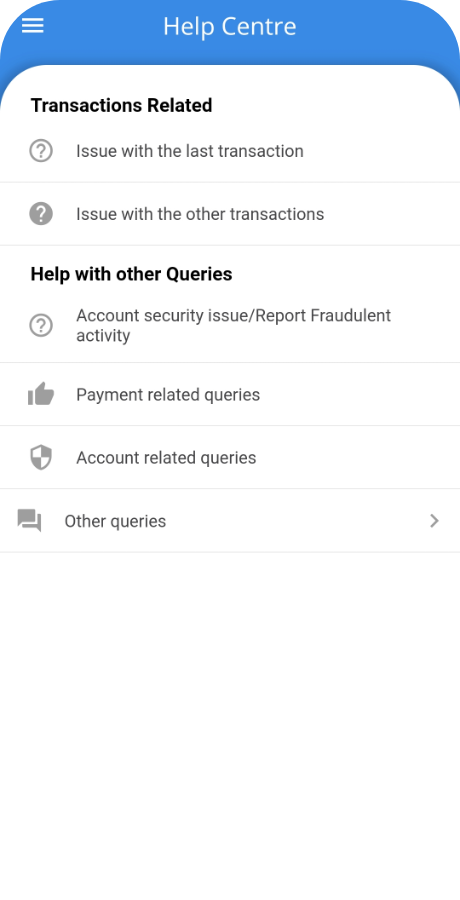Select the Other queries row text
The height and width of the screenshot is (900, 460).
pos(115,521)
